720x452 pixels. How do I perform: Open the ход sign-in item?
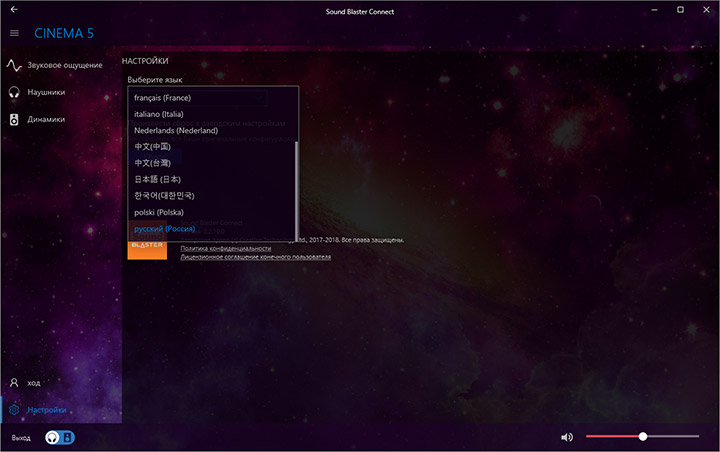click(61, 383)
